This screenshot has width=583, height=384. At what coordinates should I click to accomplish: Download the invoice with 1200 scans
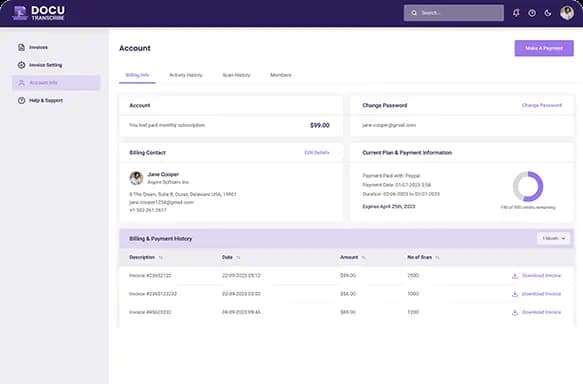pos(541,312)
